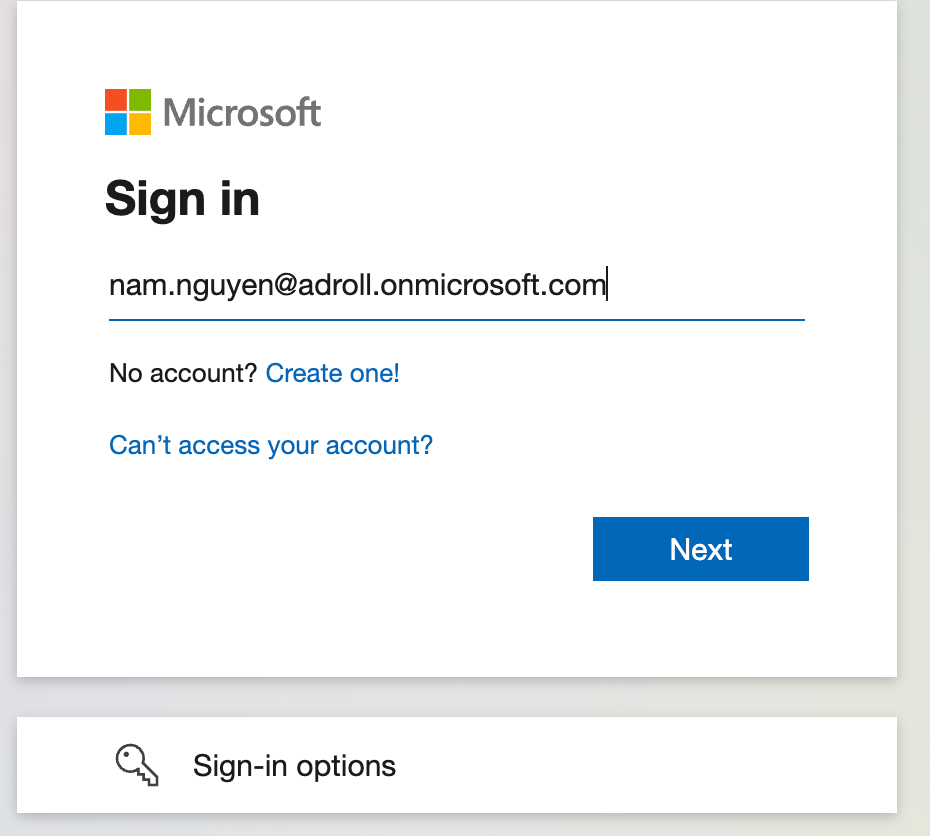This screenshot has height=836, width=930.
Task: Click the yellow square of Microsoft logo
Action: (x=140, y=124)
